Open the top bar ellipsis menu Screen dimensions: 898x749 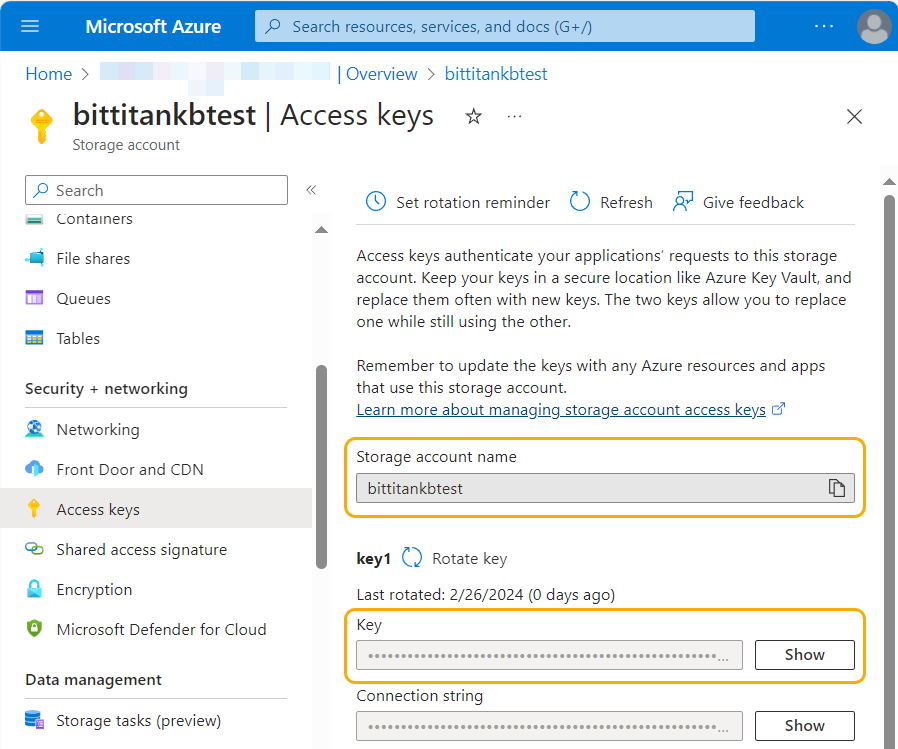pos(824,26)
